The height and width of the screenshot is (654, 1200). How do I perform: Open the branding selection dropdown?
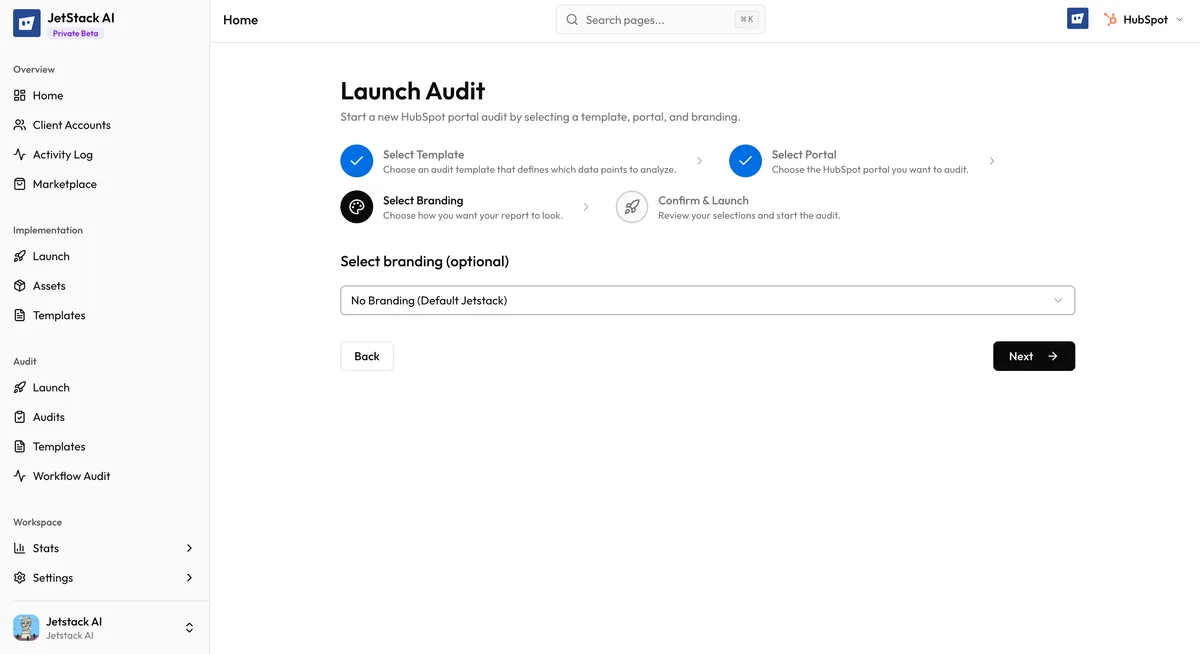pyautogui.click(x=707, y=299)
